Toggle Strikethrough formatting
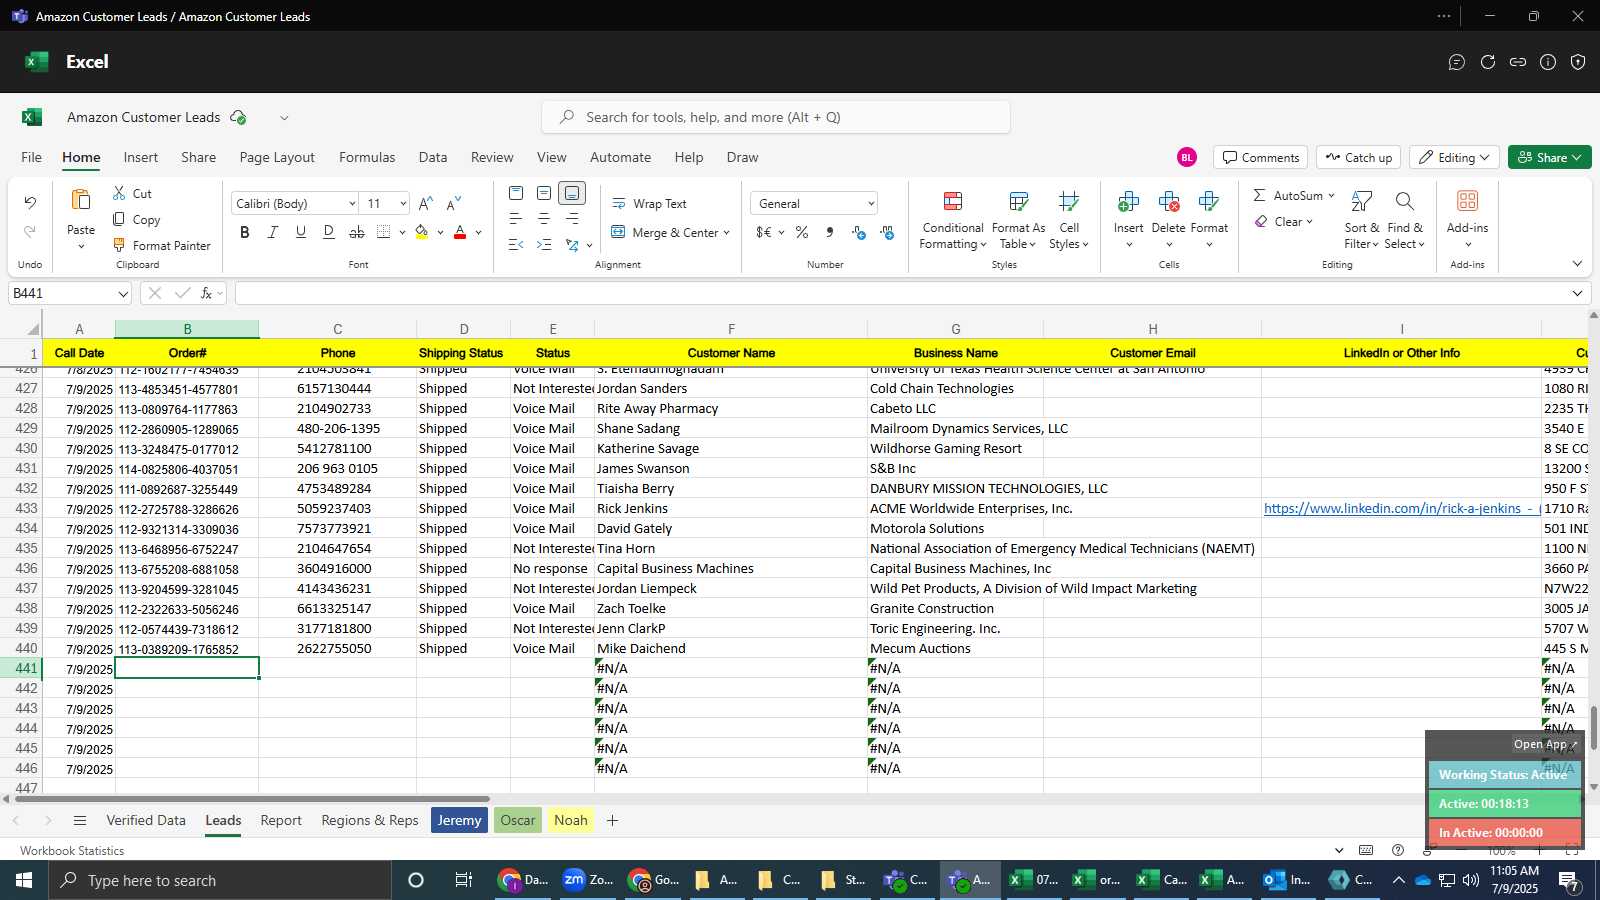Image resolution: width=1600 pixels, height=900 pixels. click(356, 232)
